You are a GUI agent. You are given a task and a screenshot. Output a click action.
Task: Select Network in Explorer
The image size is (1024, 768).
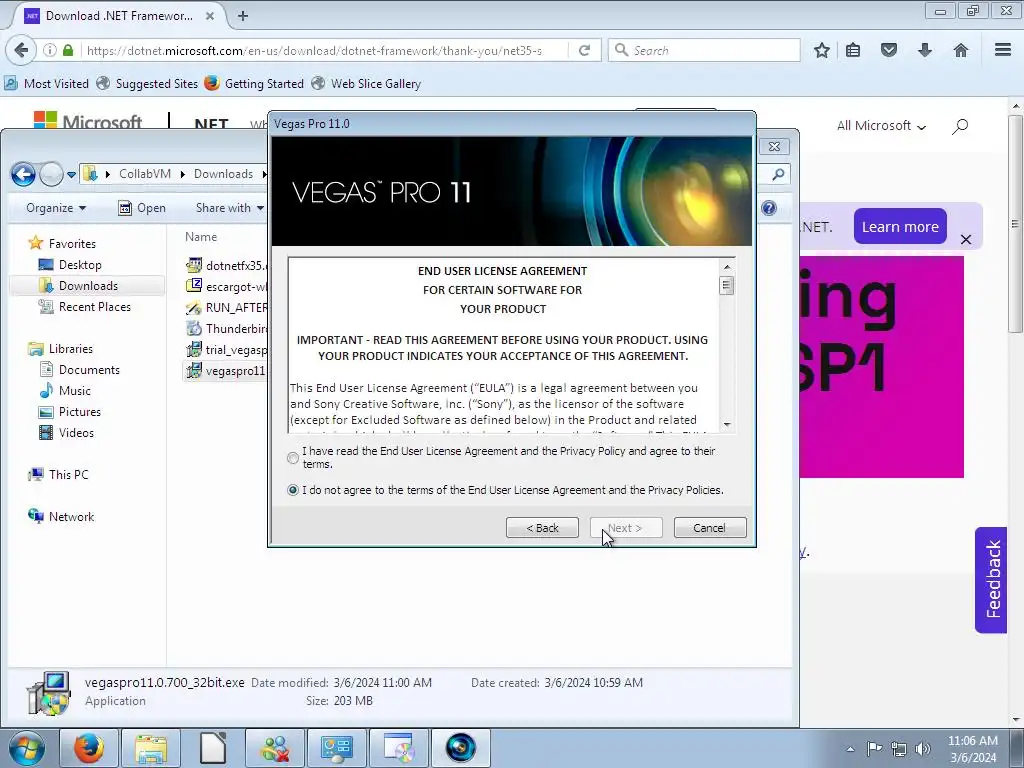71,517
